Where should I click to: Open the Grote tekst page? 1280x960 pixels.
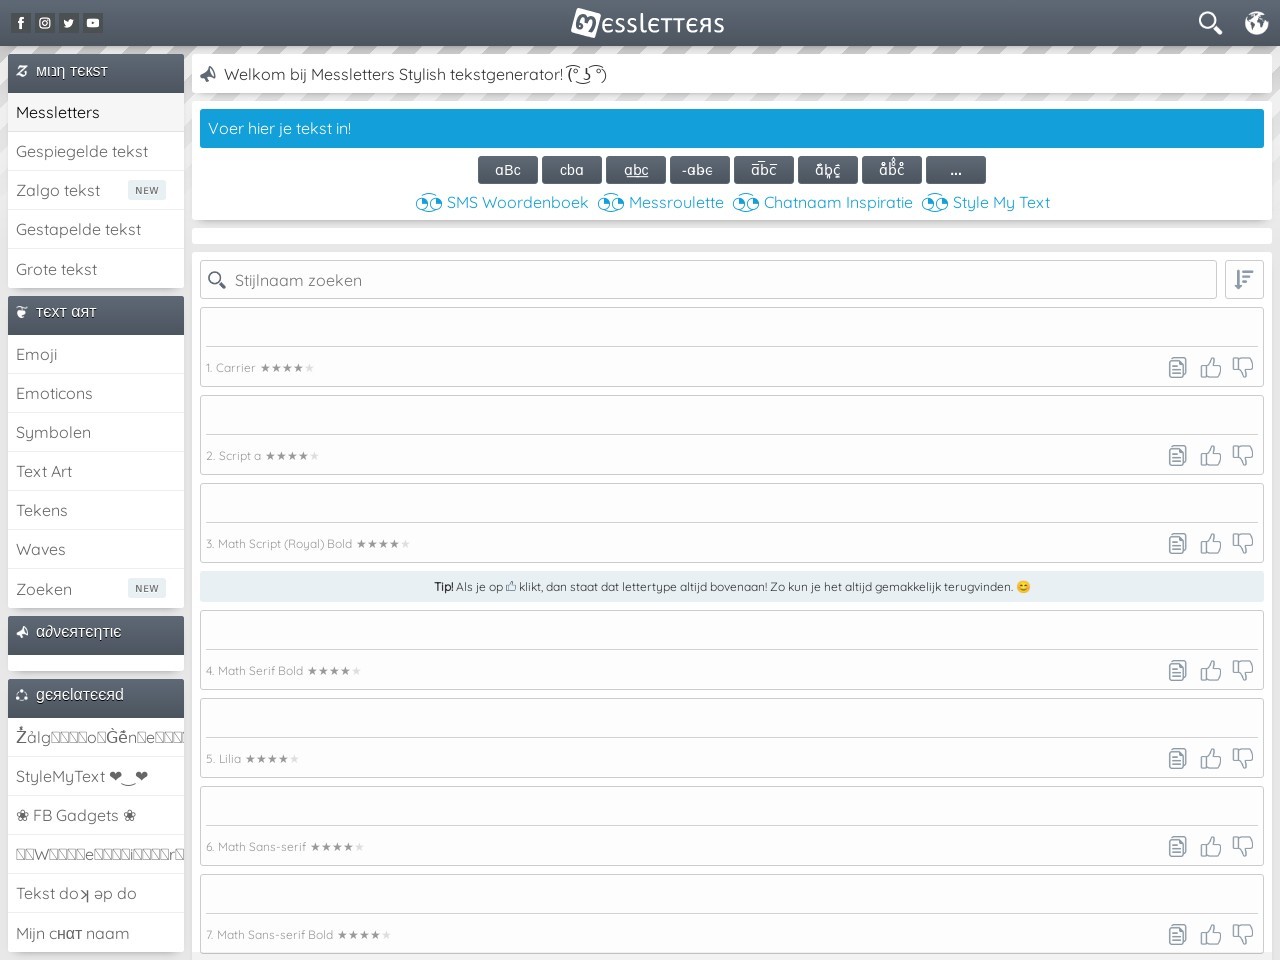(x=96, y=269)
